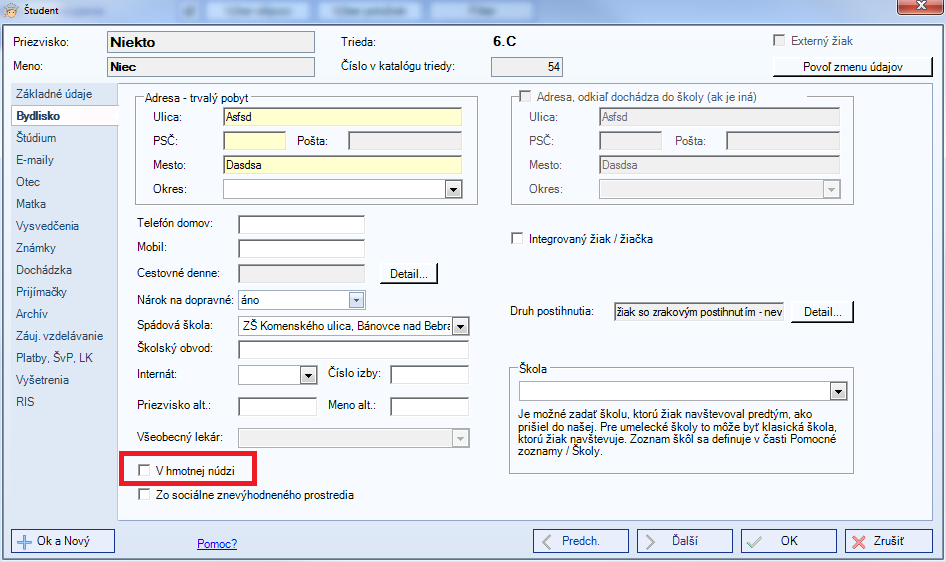Screen dimensions: 946x562
Task: Open the Známky section
Action: pyautogui.click(x=36, y=248)
